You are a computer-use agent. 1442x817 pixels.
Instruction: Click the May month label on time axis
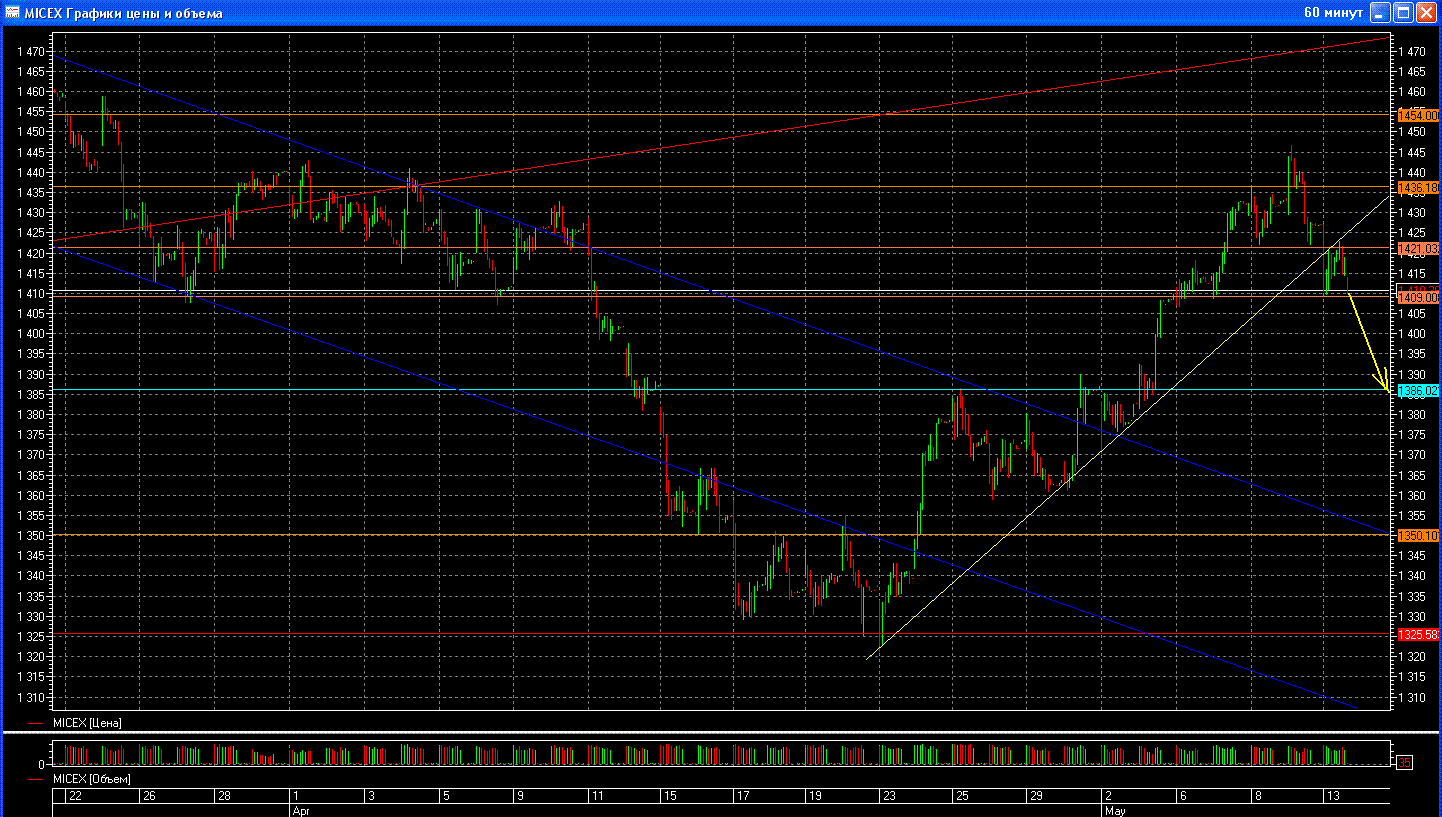click(1113, 810)
